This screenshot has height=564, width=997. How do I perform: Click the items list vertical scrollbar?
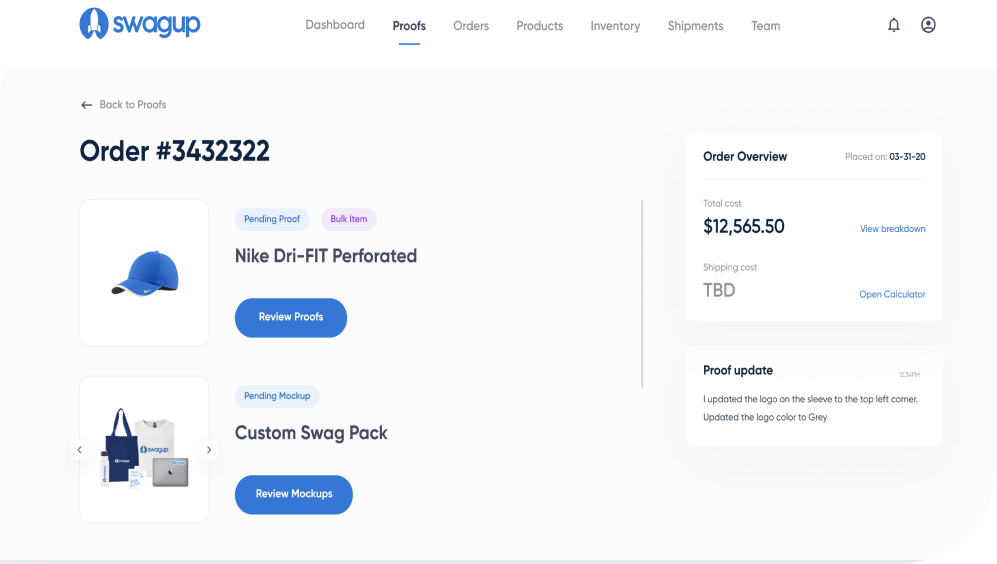click(x=642, y=294)
